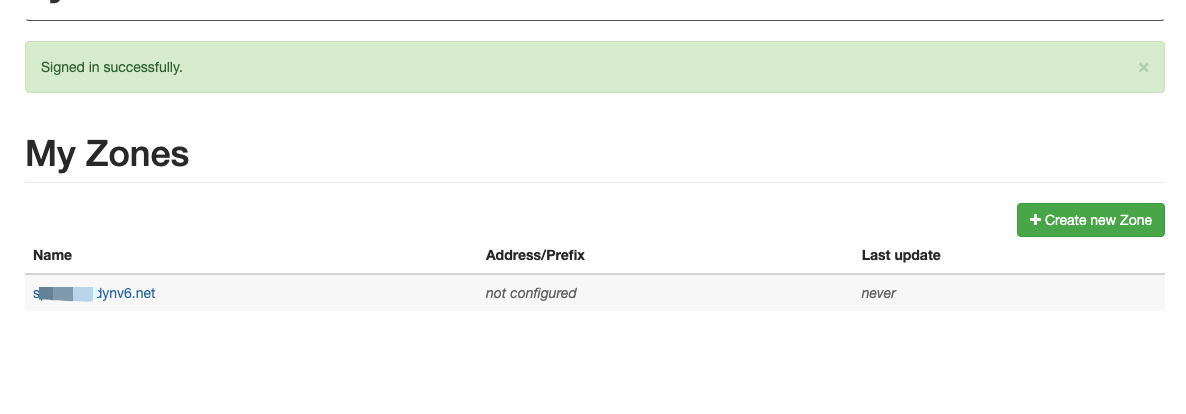Open the dynv6.net zone link
The image size is (1186, 414).
[94, 293]
